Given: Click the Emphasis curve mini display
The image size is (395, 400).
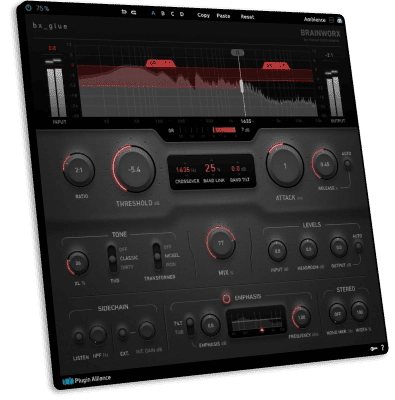Looking at the screenshot, I should pos(256,322).
